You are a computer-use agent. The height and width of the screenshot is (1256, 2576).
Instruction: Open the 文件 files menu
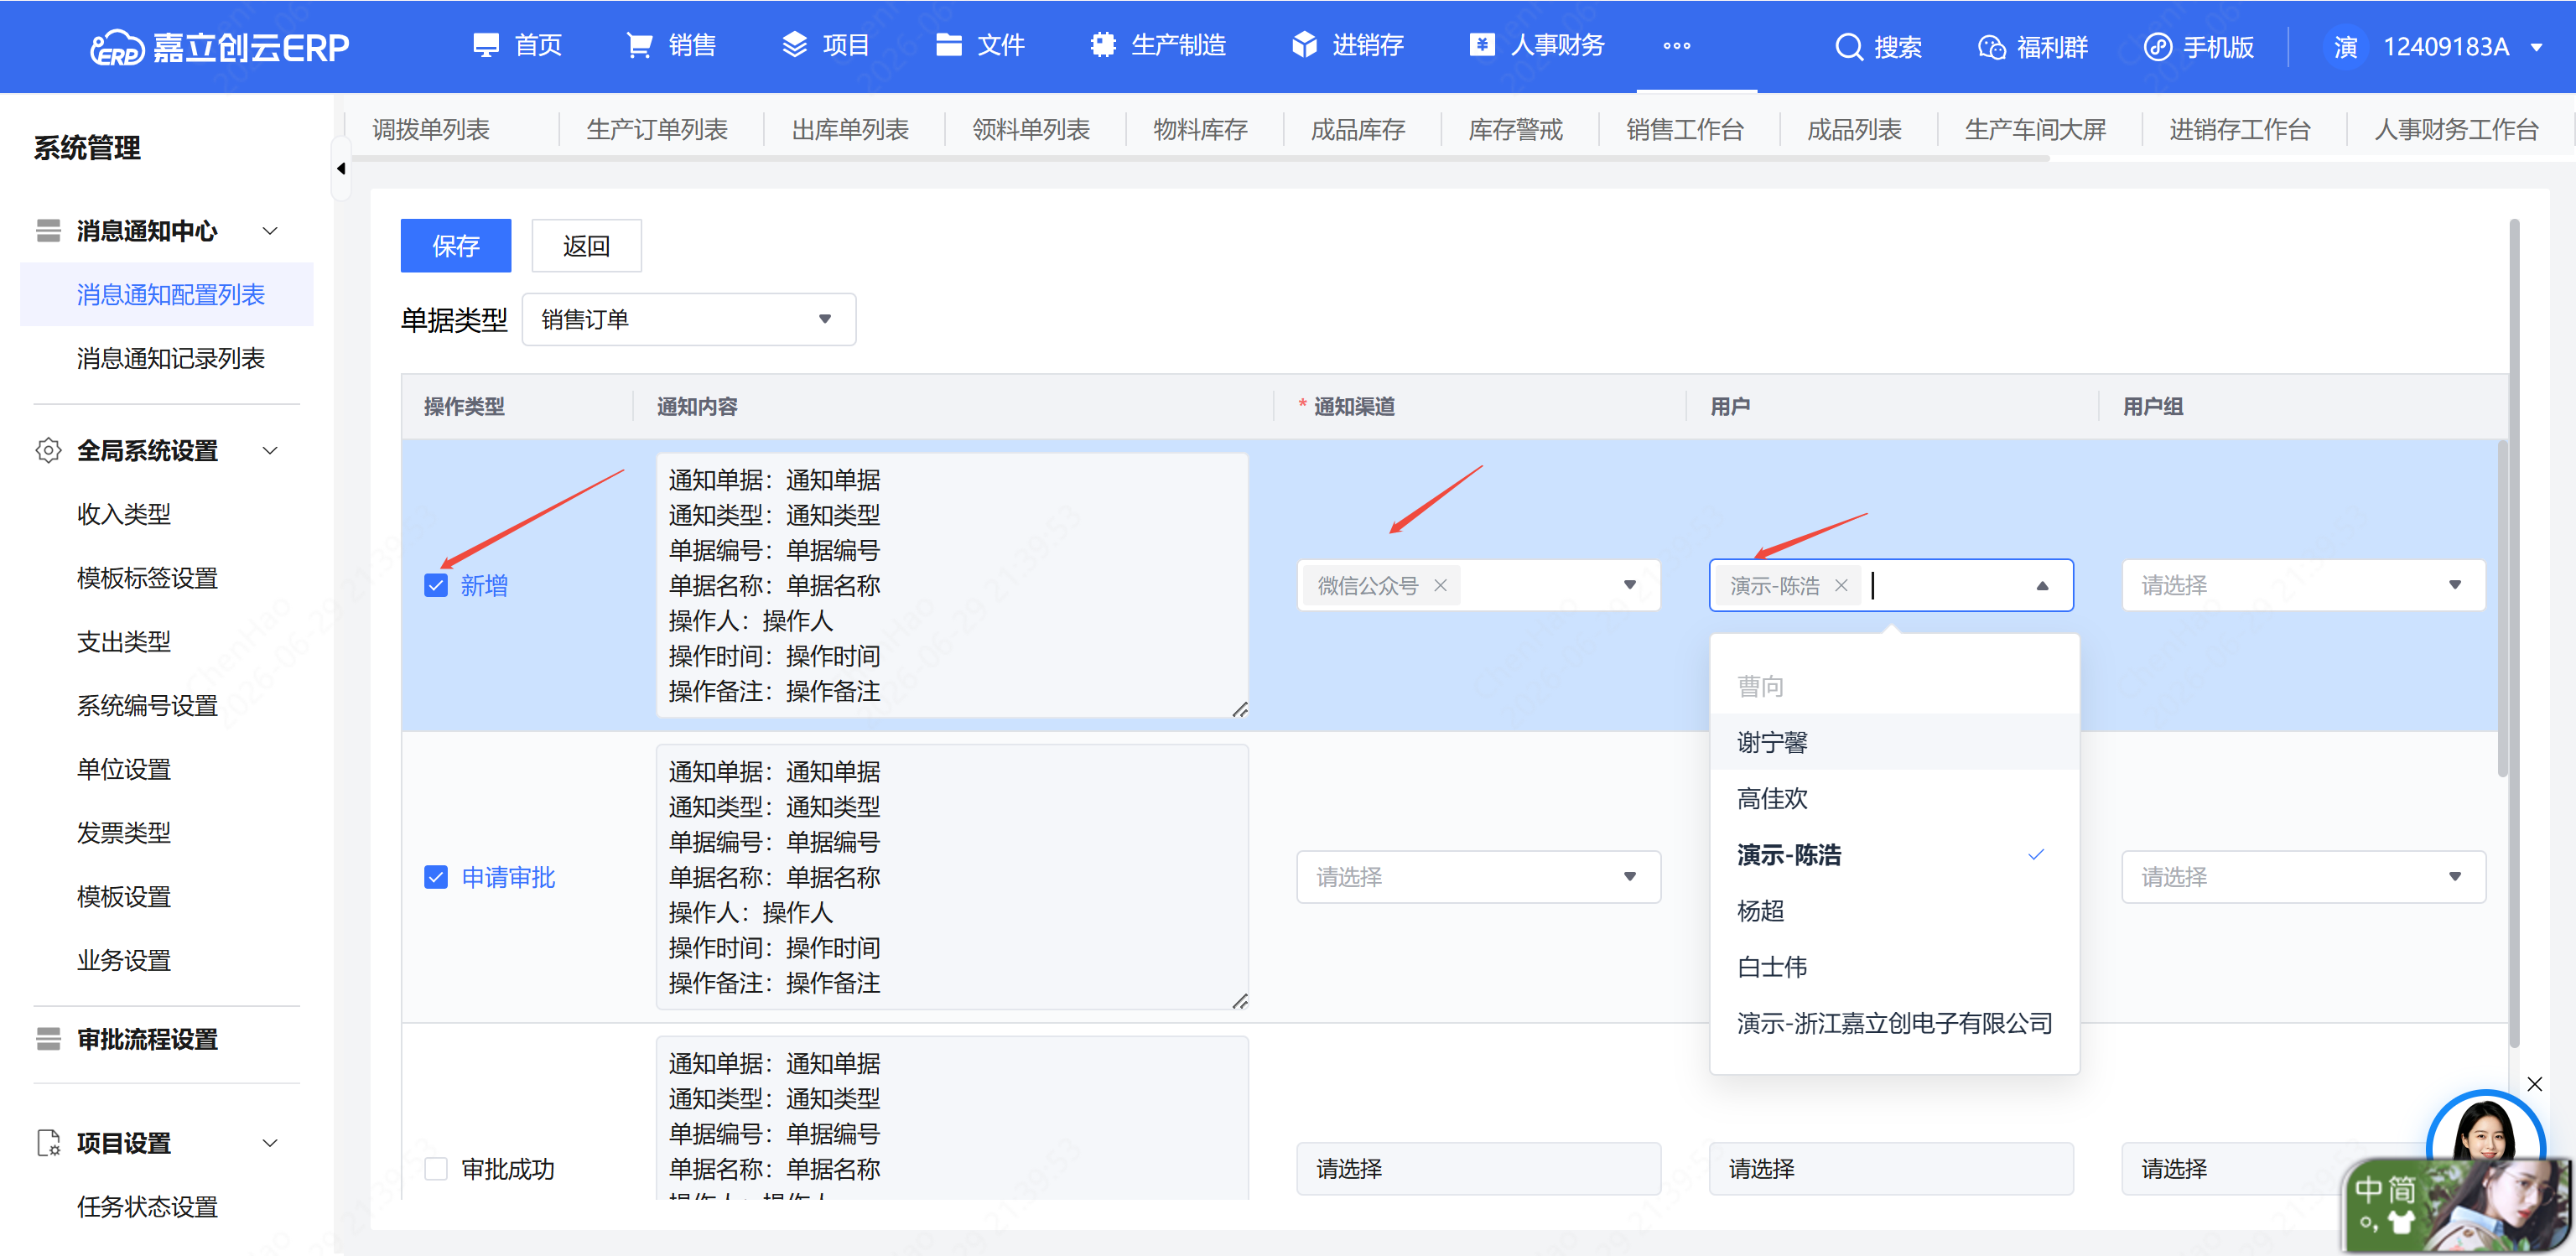pyautogui.click(x=980, y=46)
